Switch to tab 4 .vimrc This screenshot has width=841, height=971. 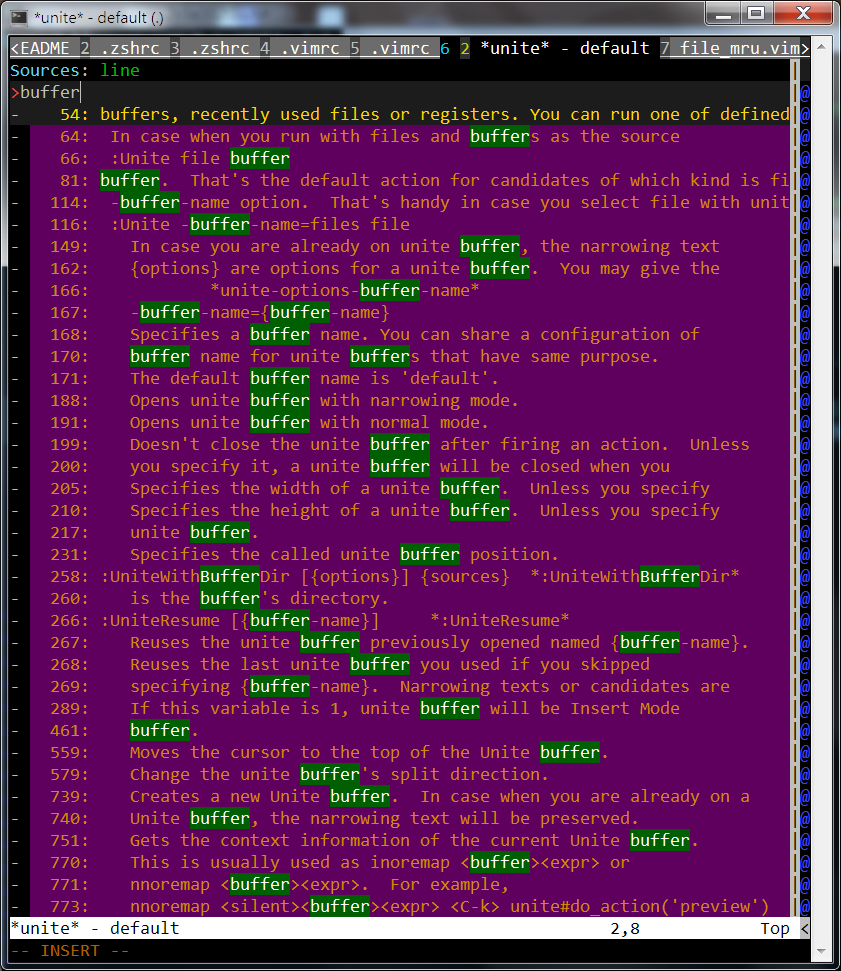point(300,48)
